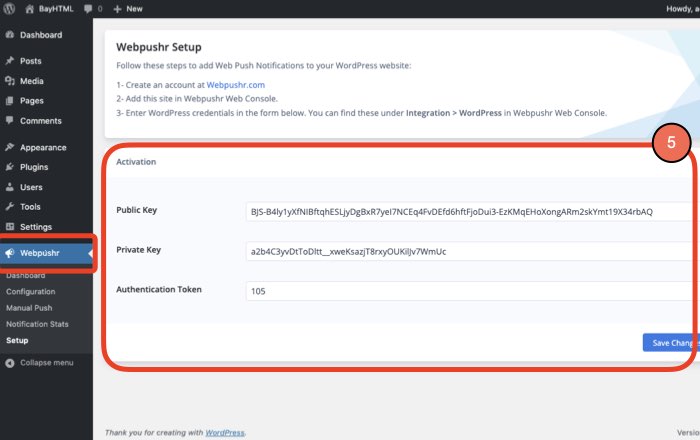Click Collapse menu text
This screenshot has height=440, width=700.
(x=46, y=363)
